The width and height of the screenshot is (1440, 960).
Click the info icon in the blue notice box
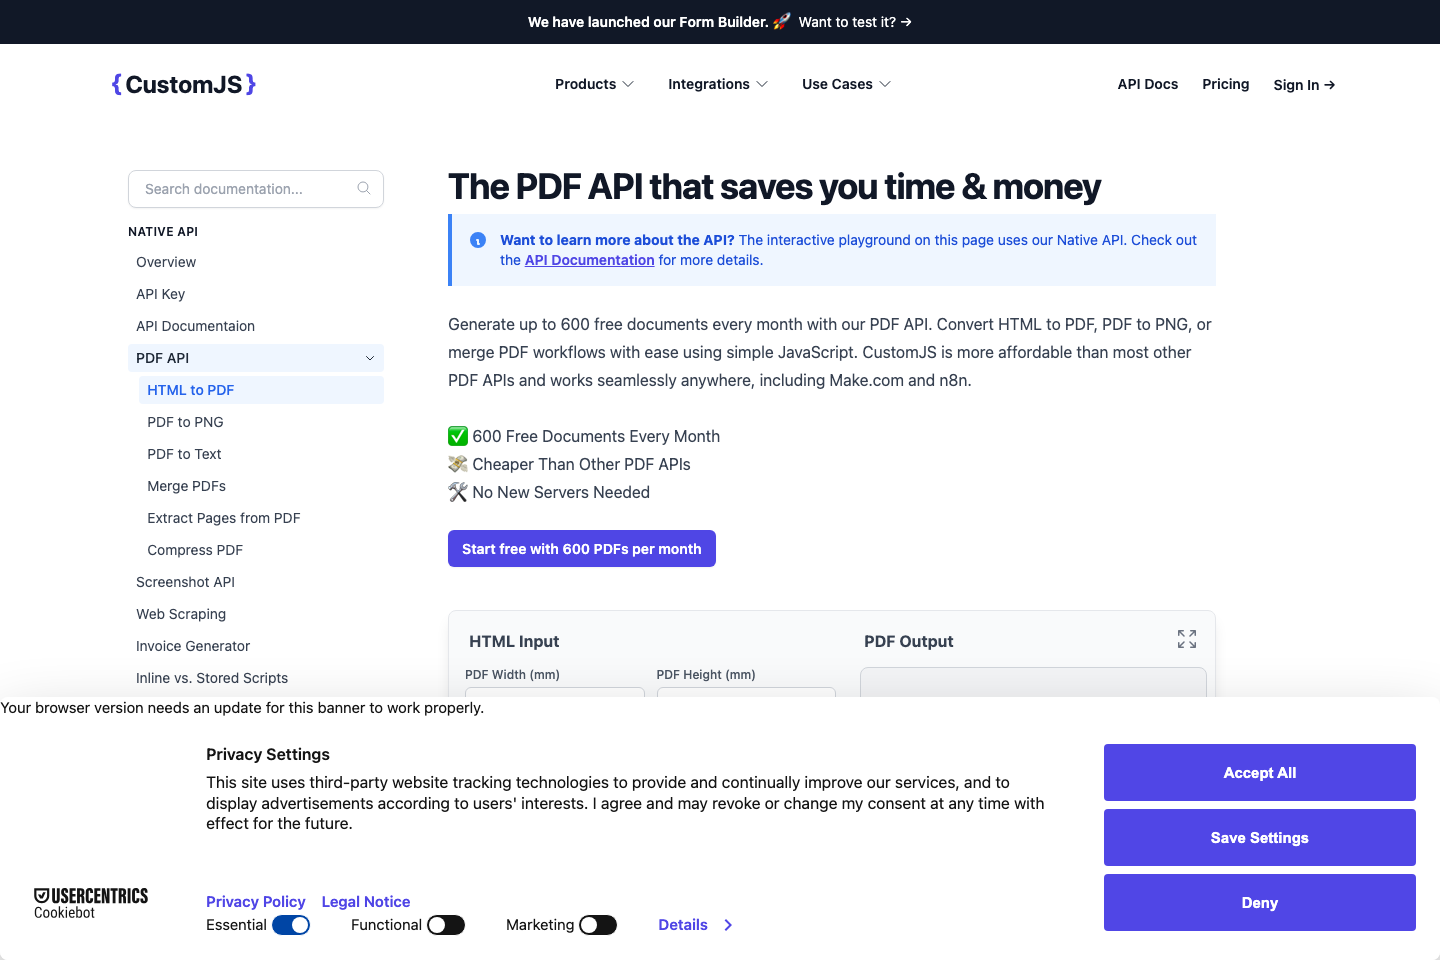[478, 240]
